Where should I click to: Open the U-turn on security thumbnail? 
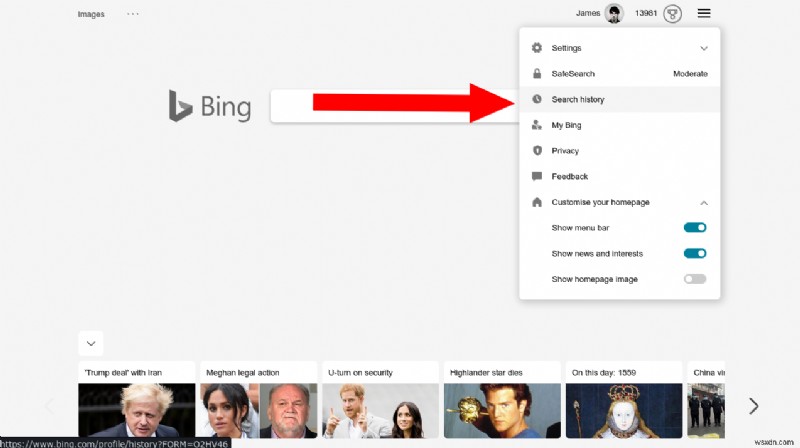(x=381, y=411)
